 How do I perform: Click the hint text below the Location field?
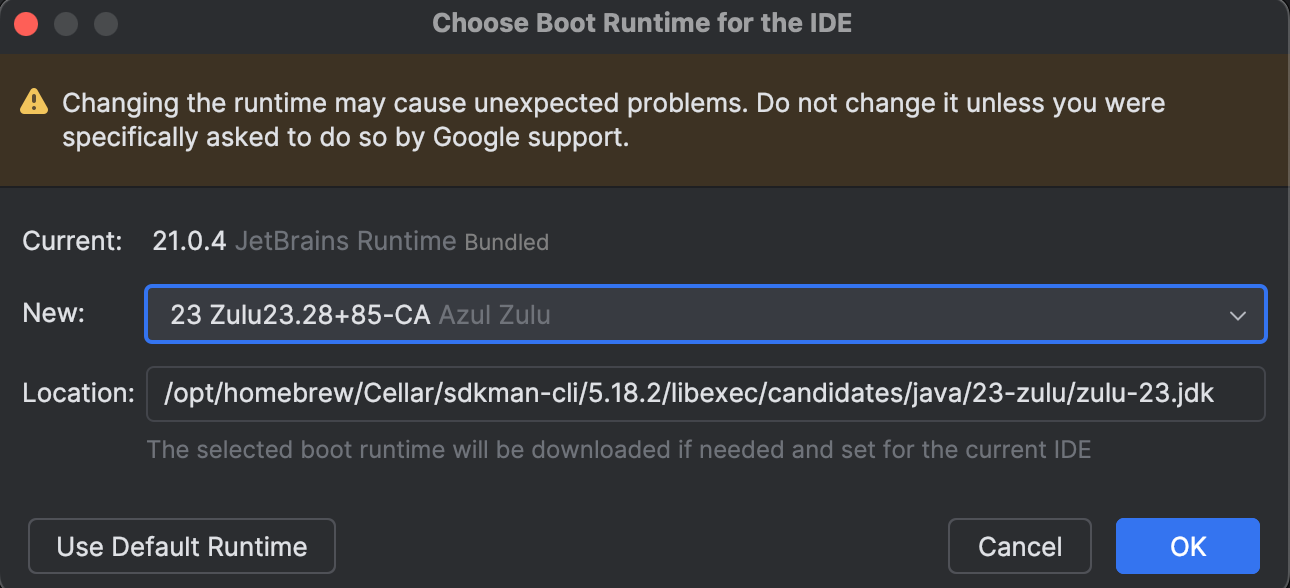[x=618, y=449]
